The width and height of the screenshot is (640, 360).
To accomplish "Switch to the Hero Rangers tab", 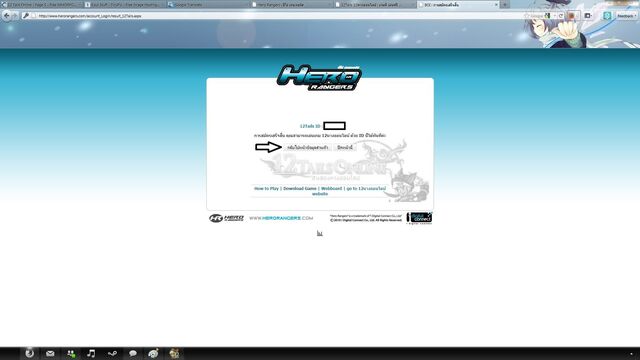I will 291,5.
